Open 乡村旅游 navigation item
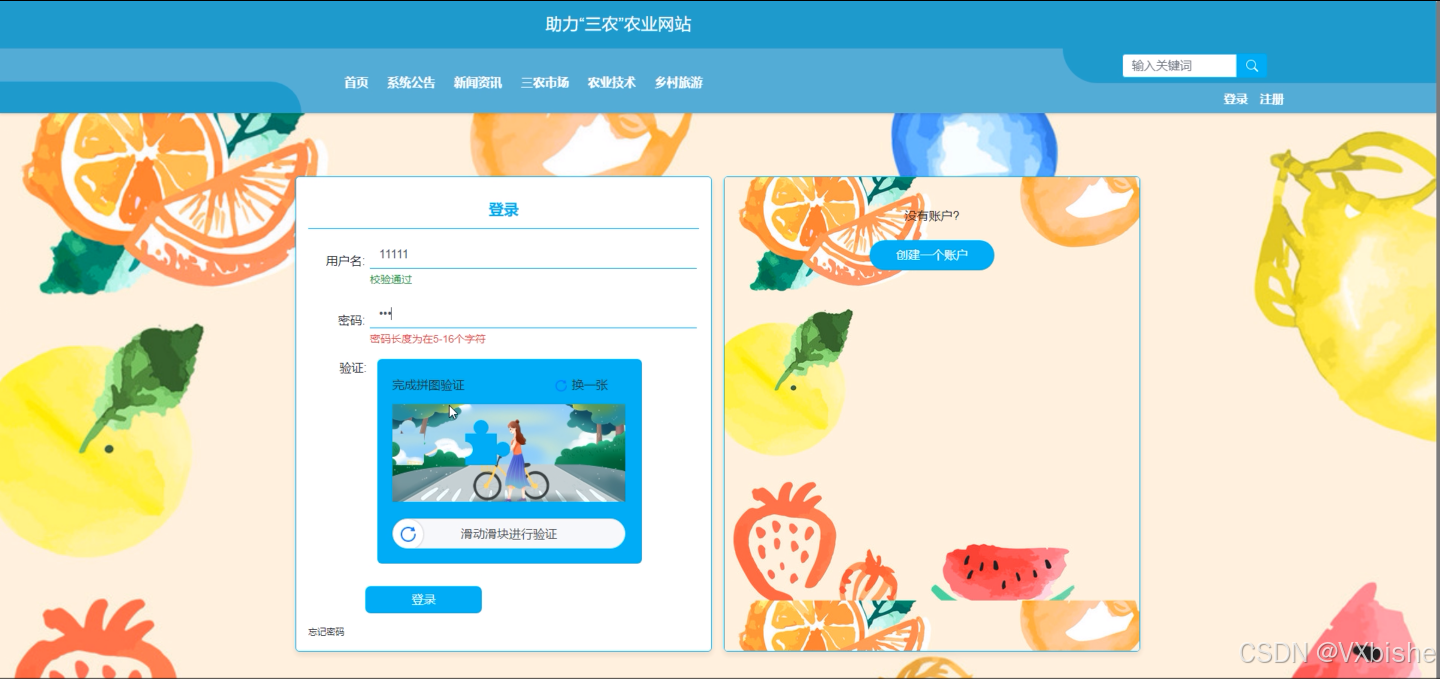 point(679,83)
